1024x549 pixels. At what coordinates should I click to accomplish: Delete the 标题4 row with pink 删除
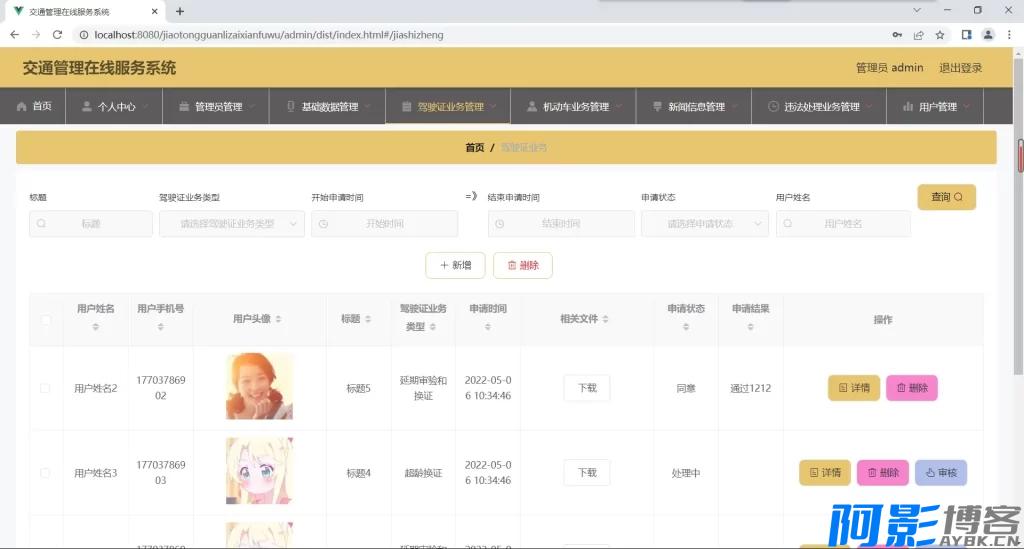pos(882,473)
